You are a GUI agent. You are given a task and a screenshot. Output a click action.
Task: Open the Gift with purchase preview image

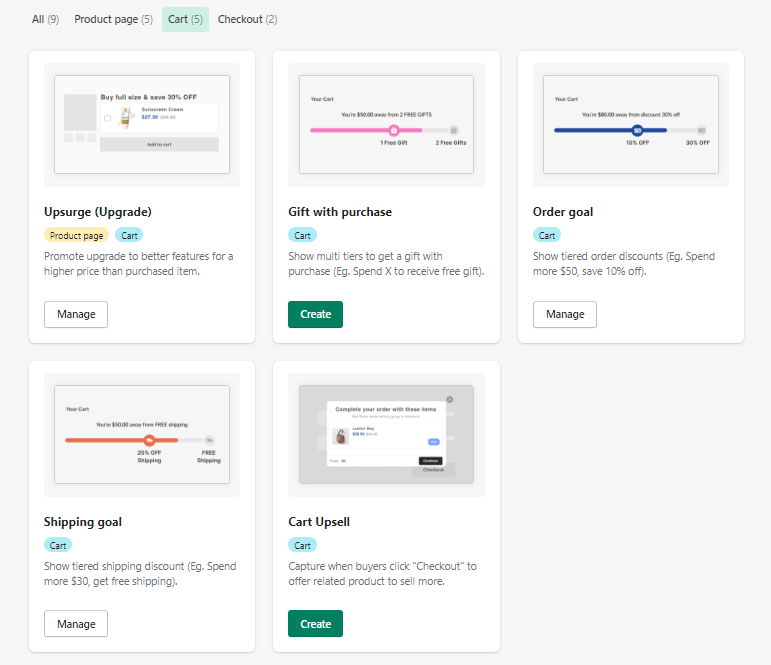(x=386, y=124)
